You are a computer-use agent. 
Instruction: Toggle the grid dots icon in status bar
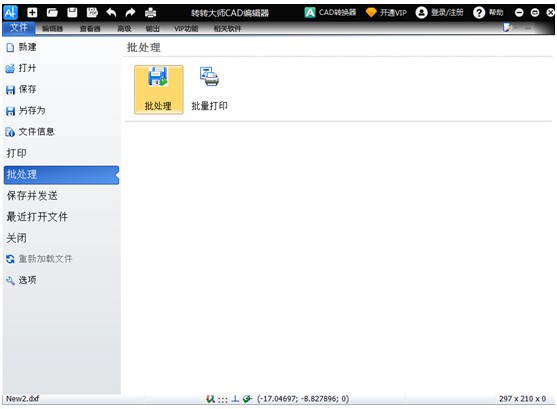point(223,399)
